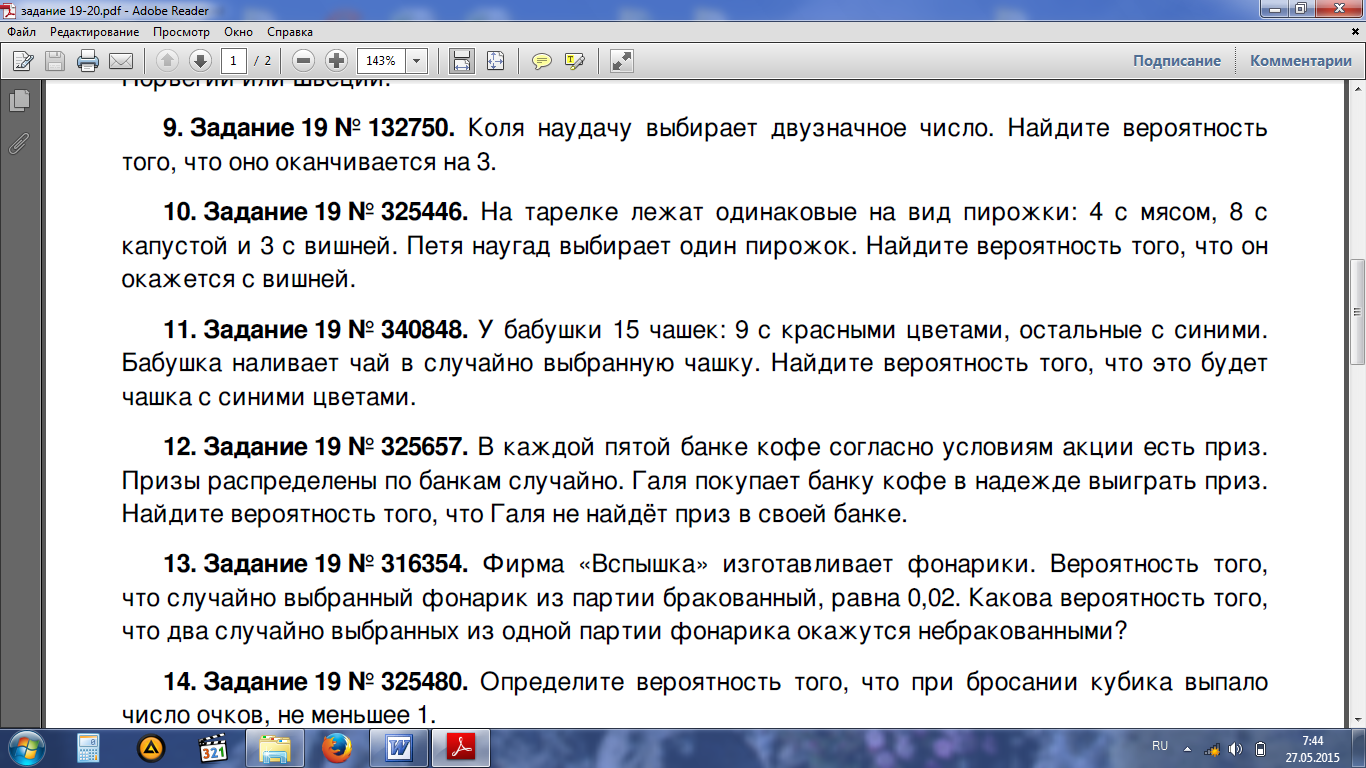Click the zoom in plus button
This screenshot has width=1366, height=768.
tap(336, 60)
